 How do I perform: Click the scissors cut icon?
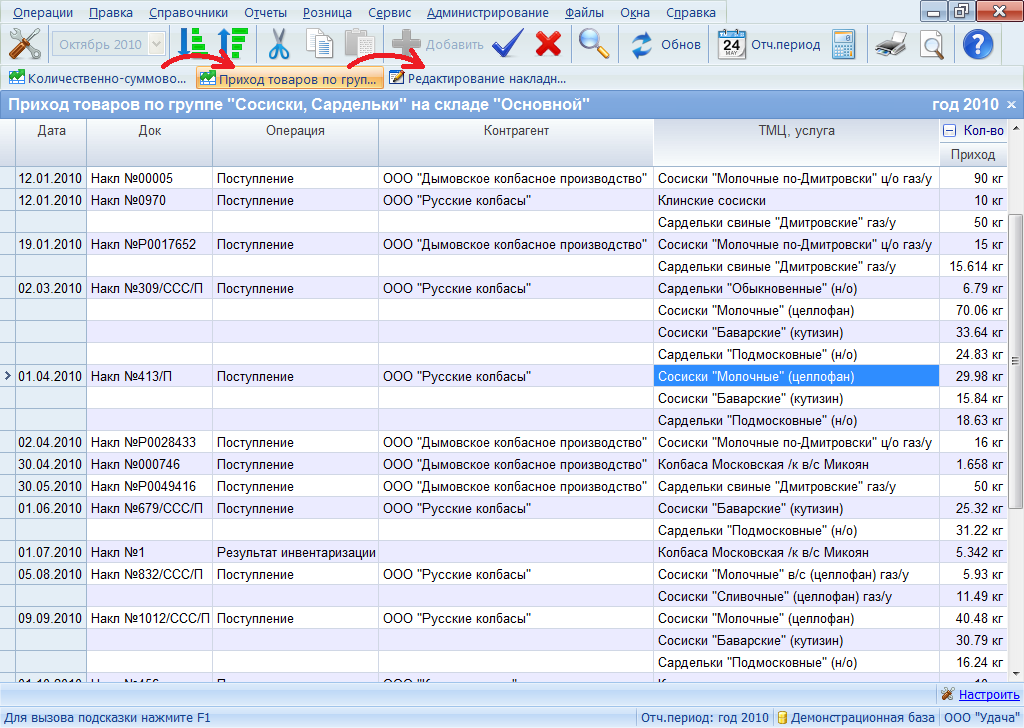(280, 44)
